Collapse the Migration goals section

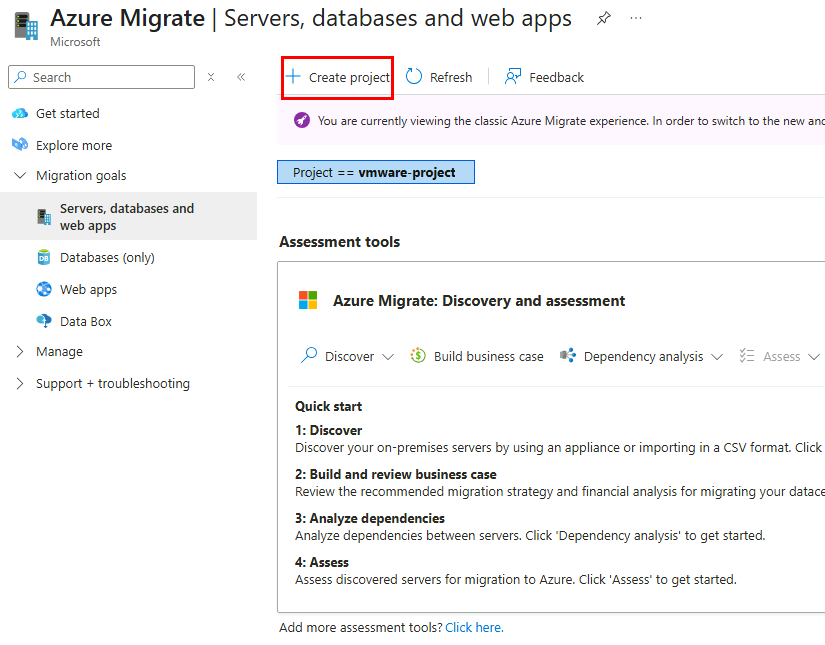(x=20, y=175)
